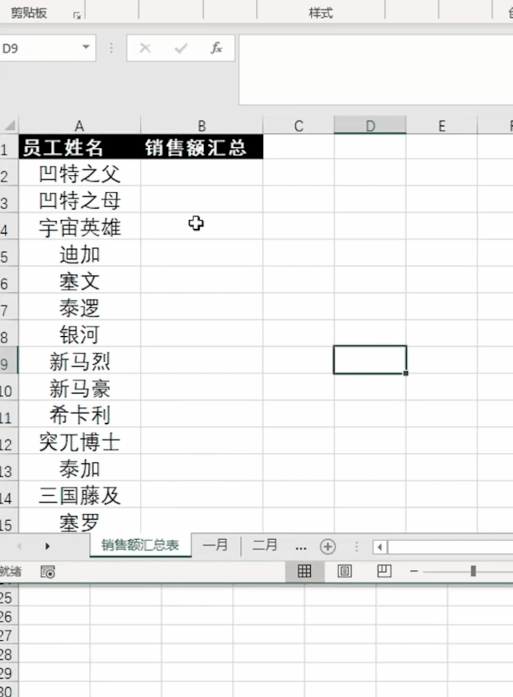Viewport: 513px width, 697px height.
Task: Select the cell containing 突兀博士
Action: point(80,441)
